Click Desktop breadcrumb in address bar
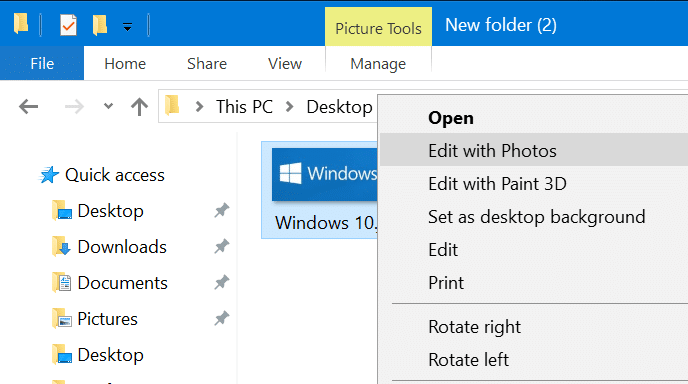 coord(339,107)
